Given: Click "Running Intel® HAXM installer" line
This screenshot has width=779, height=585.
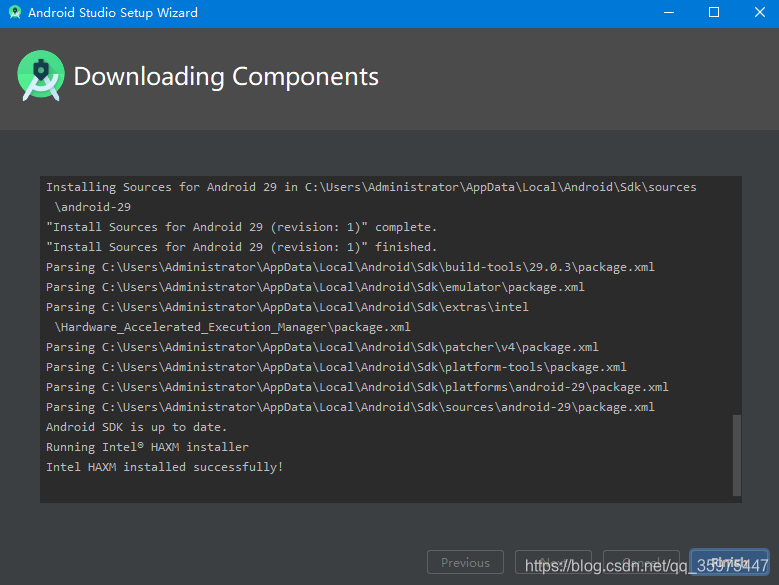Looking at the screenshot, I should coord(147,447).
